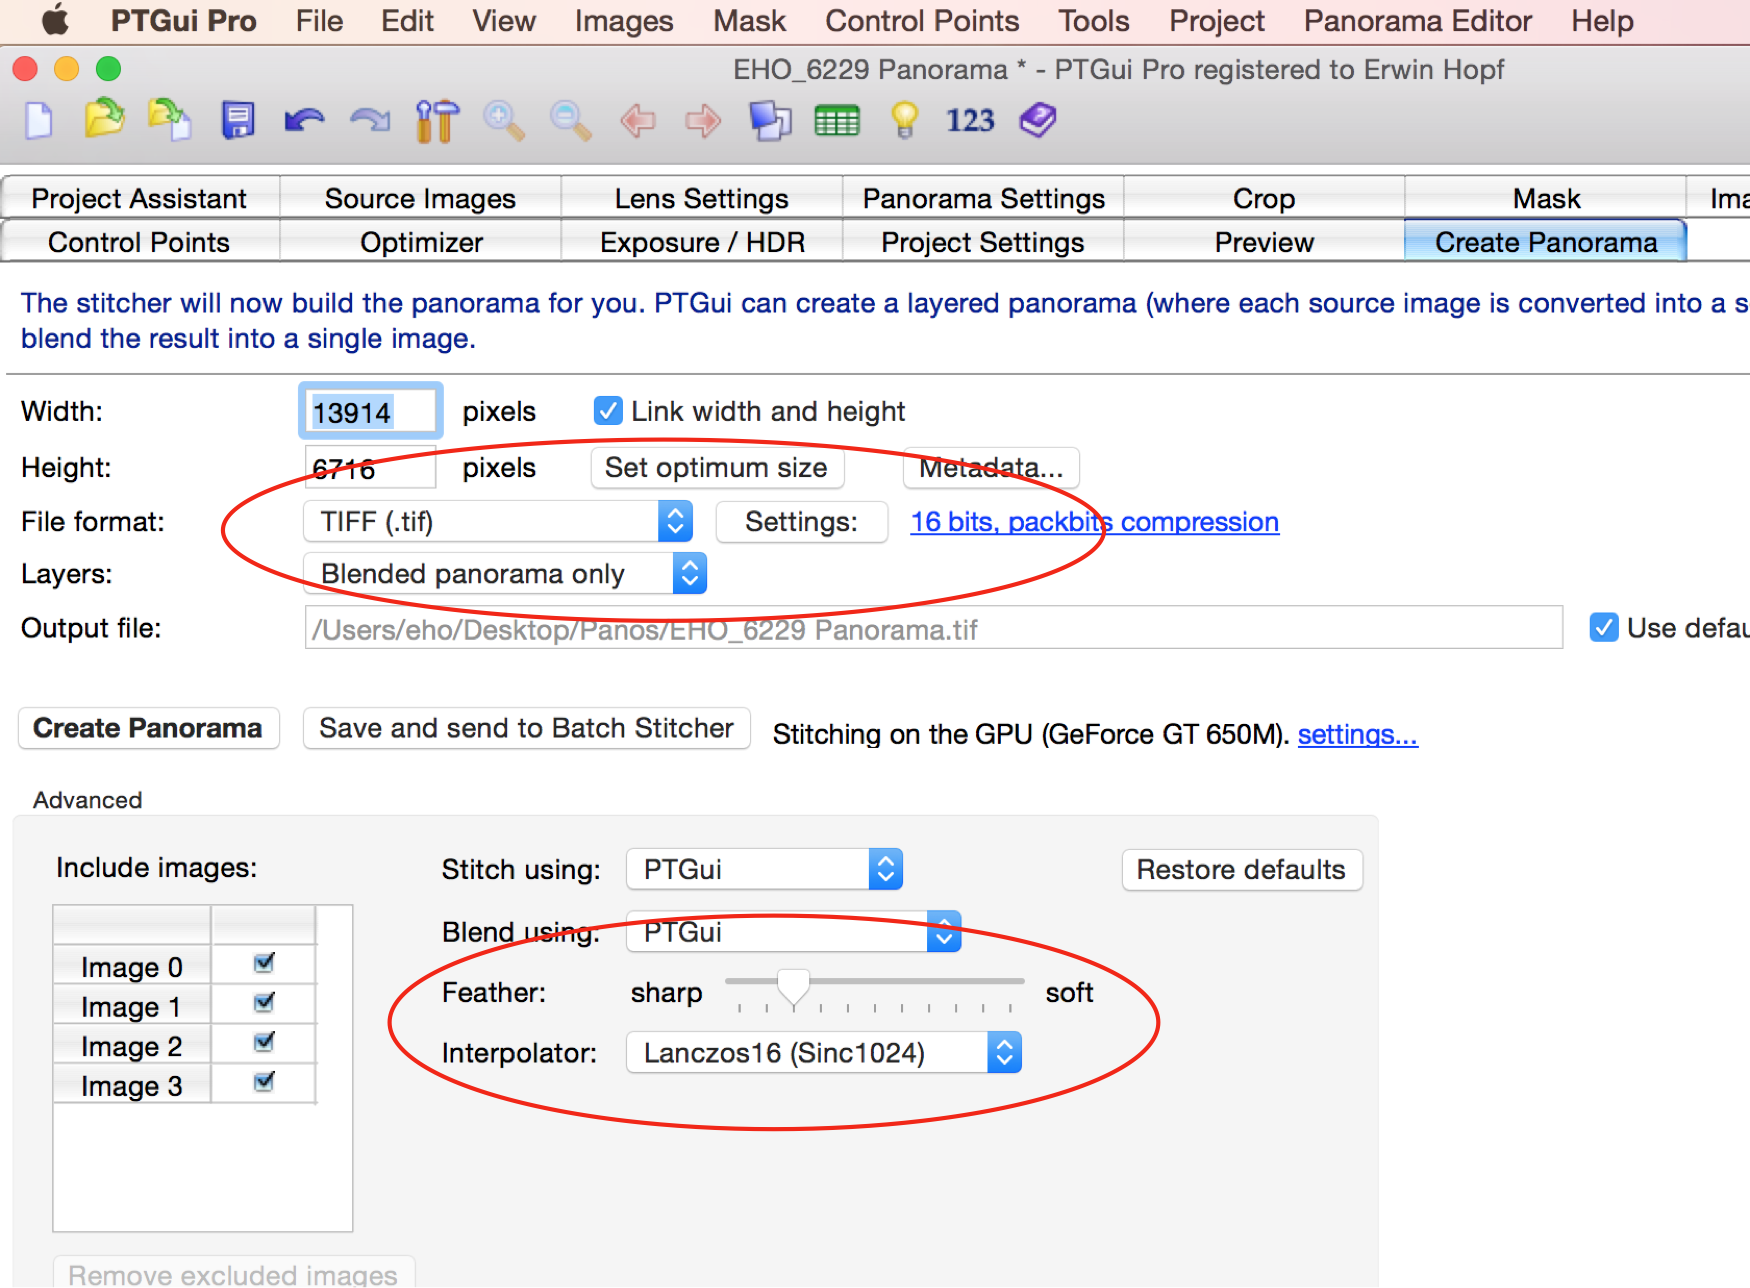Image resolution: width=1750 pixels, height=1288 pixels.
Task: Open the GPU stitching settings link
Action: point(1357,734)
